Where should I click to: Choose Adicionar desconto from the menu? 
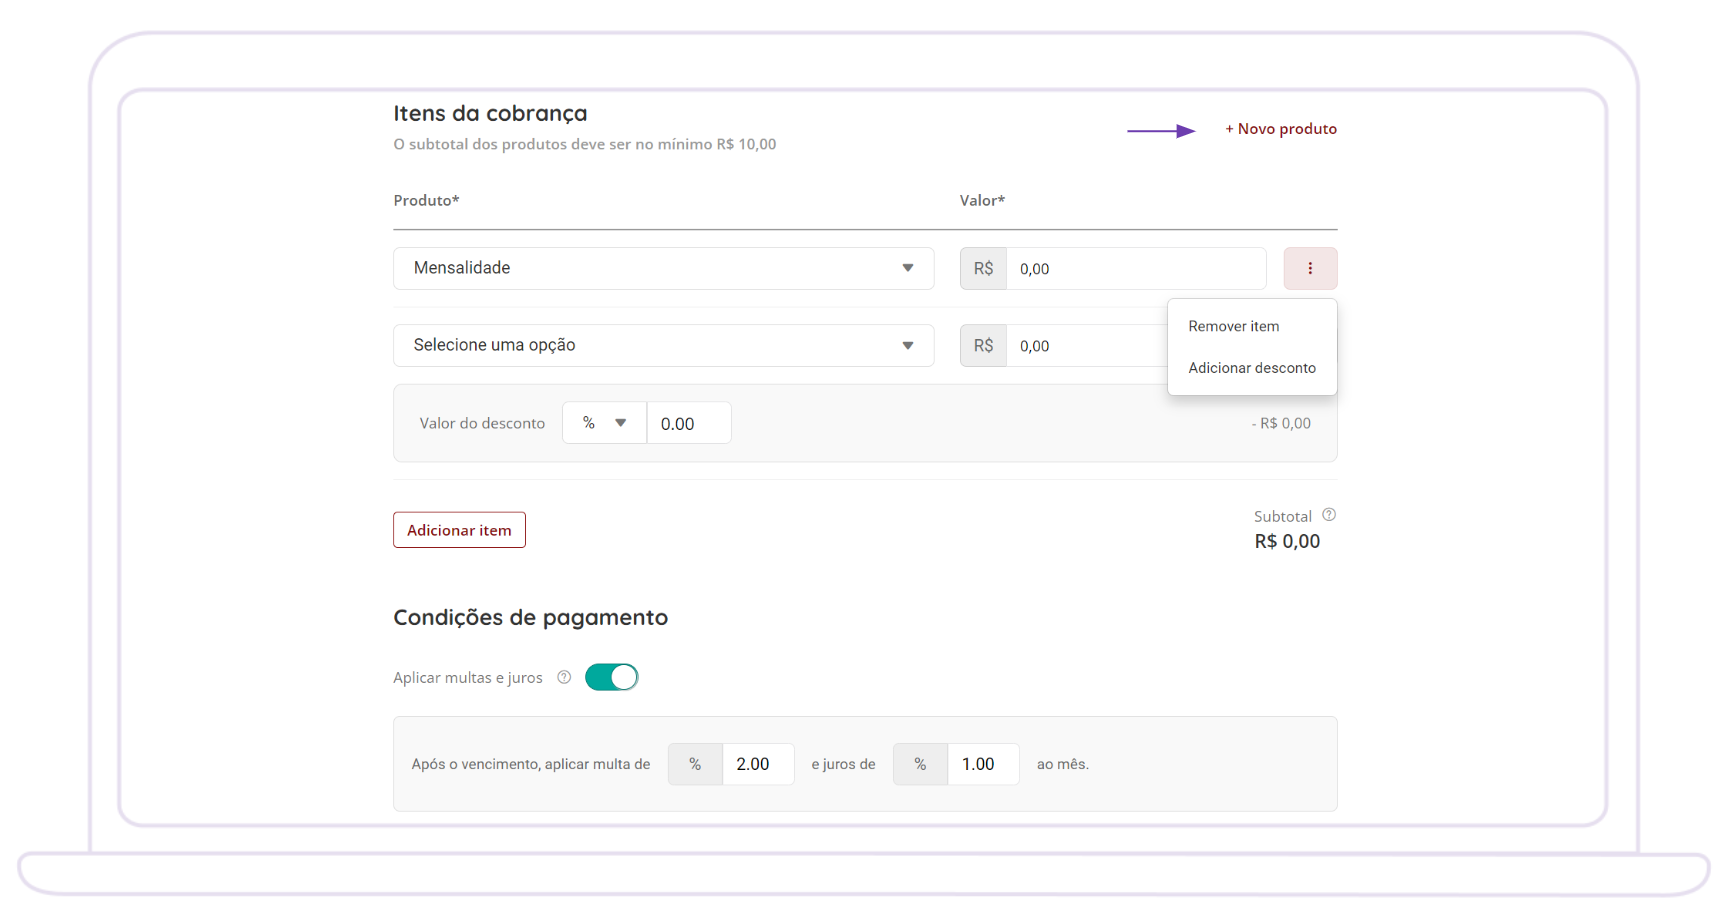(1252, 368)
